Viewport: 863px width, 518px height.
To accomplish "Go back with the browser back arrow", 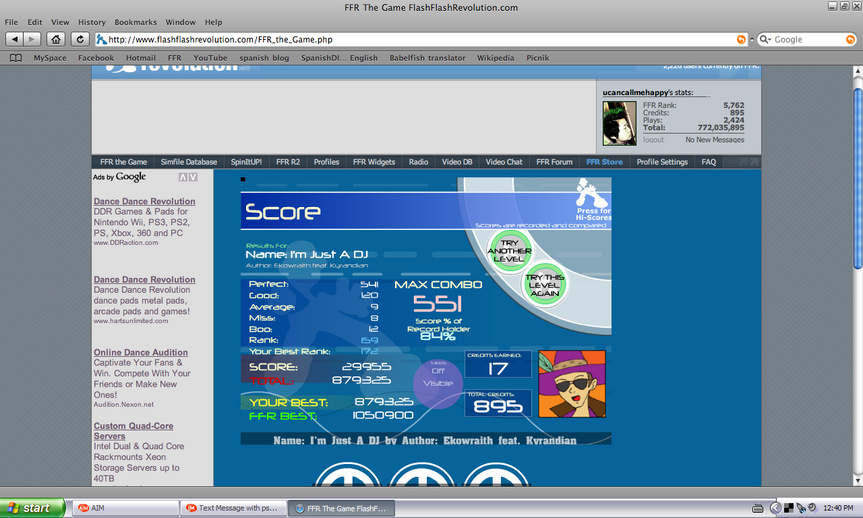I will (x=15, y=39).
